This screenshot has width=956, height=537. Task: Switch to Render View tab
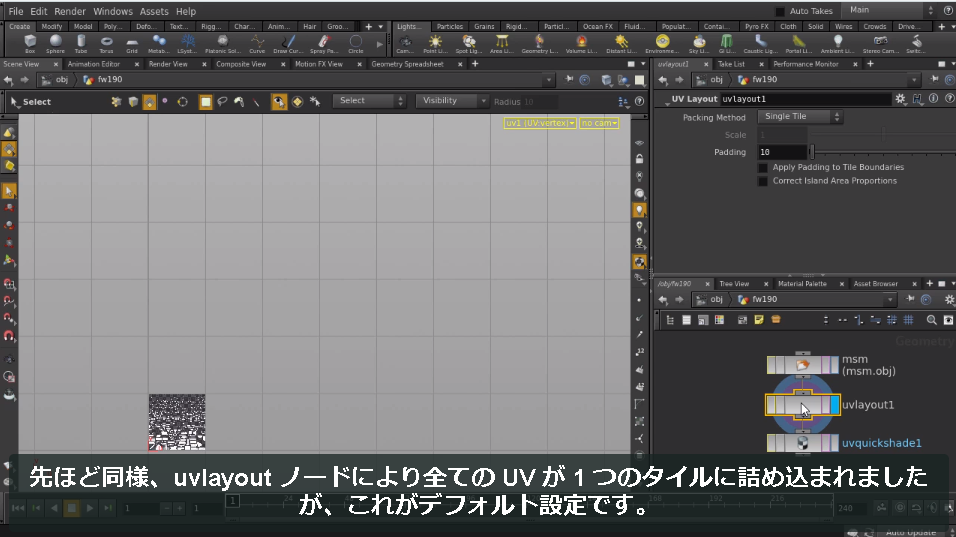[168, 64]
